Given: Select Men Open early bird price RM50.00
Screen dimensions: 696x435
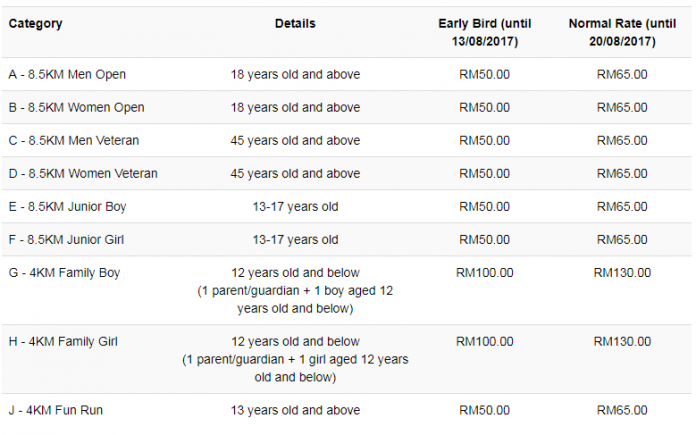Looking at the screenshot, I should click(x=485, y=75).
